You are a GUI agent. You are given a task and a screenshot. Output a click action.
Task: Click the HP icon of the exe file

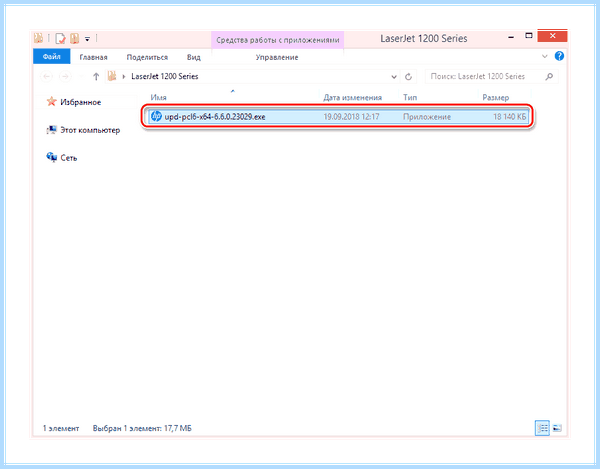tap(156, 116)
